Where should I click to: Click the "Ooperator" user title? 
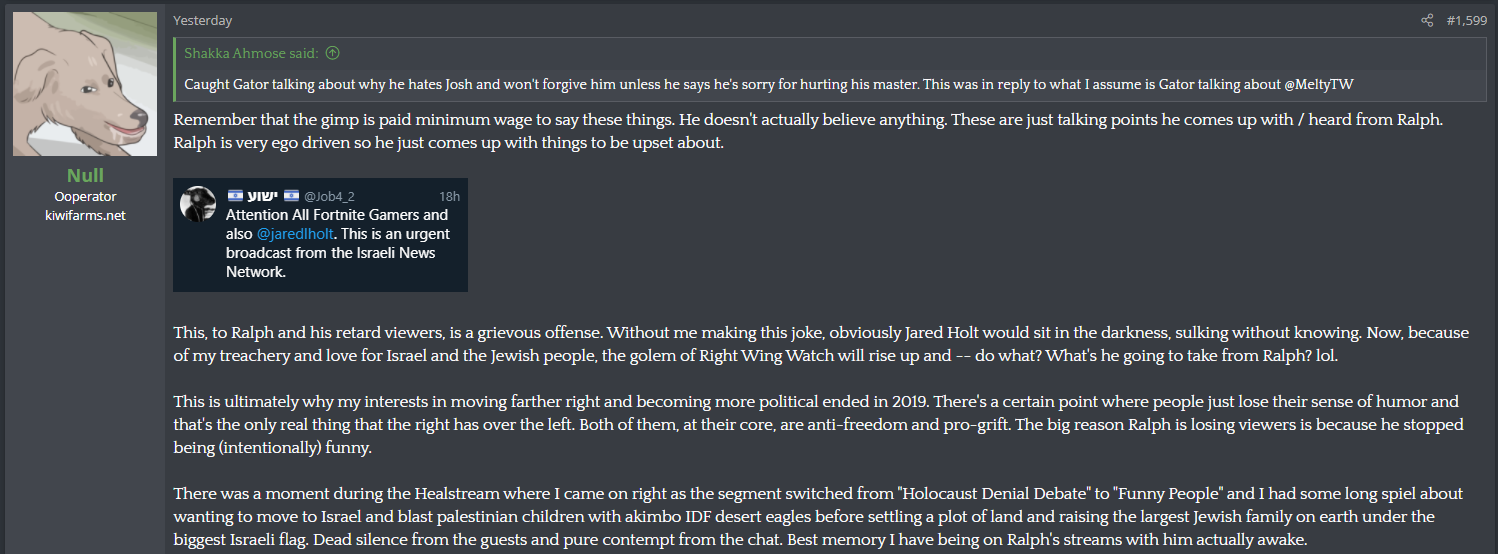85,196
